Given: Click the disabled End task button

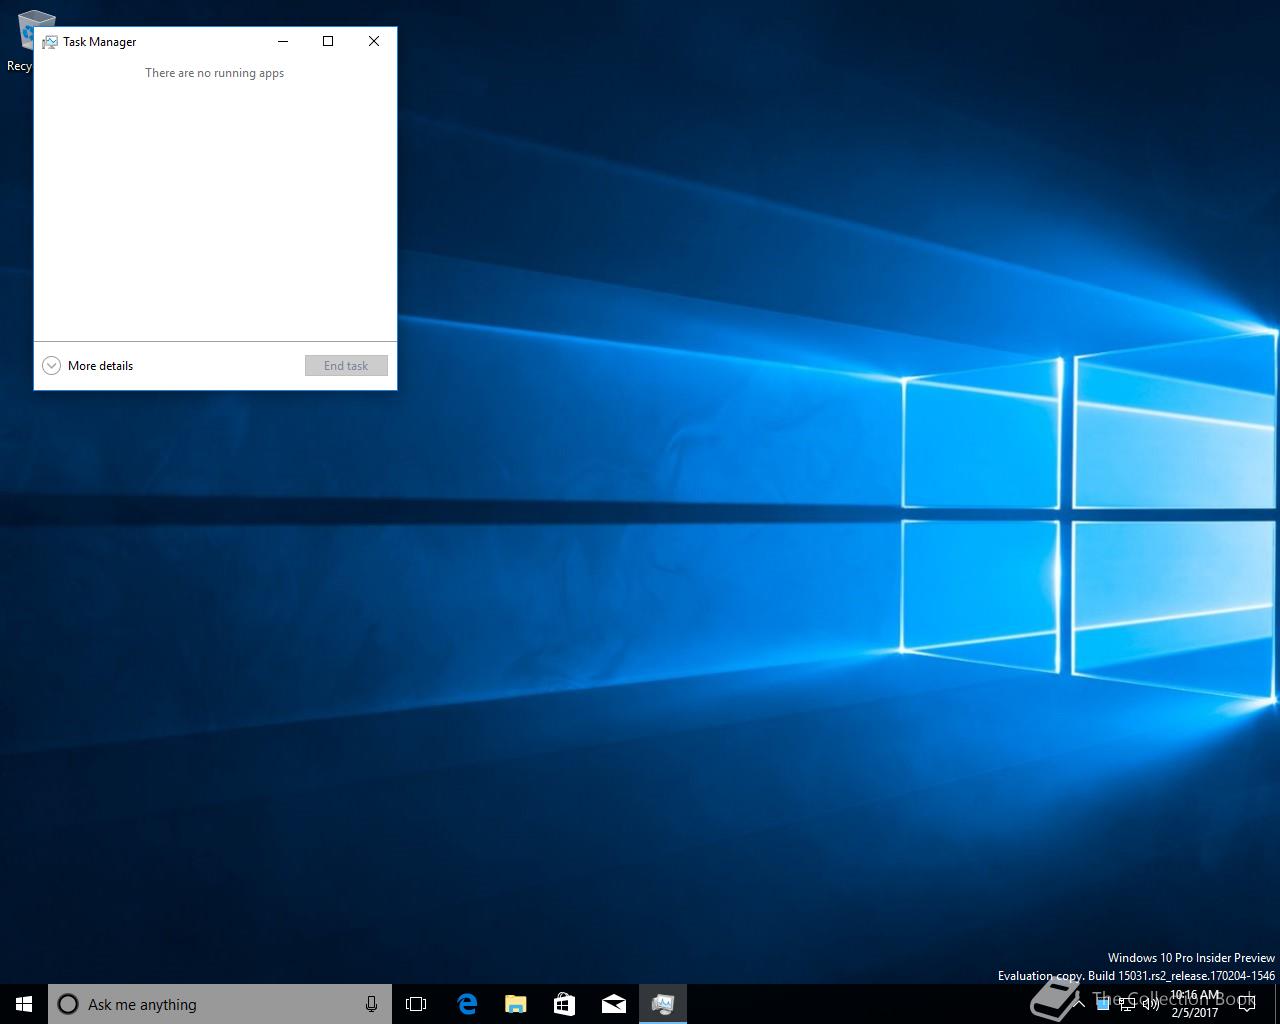Looking at the screenshot, I should (x=346, y=366).
